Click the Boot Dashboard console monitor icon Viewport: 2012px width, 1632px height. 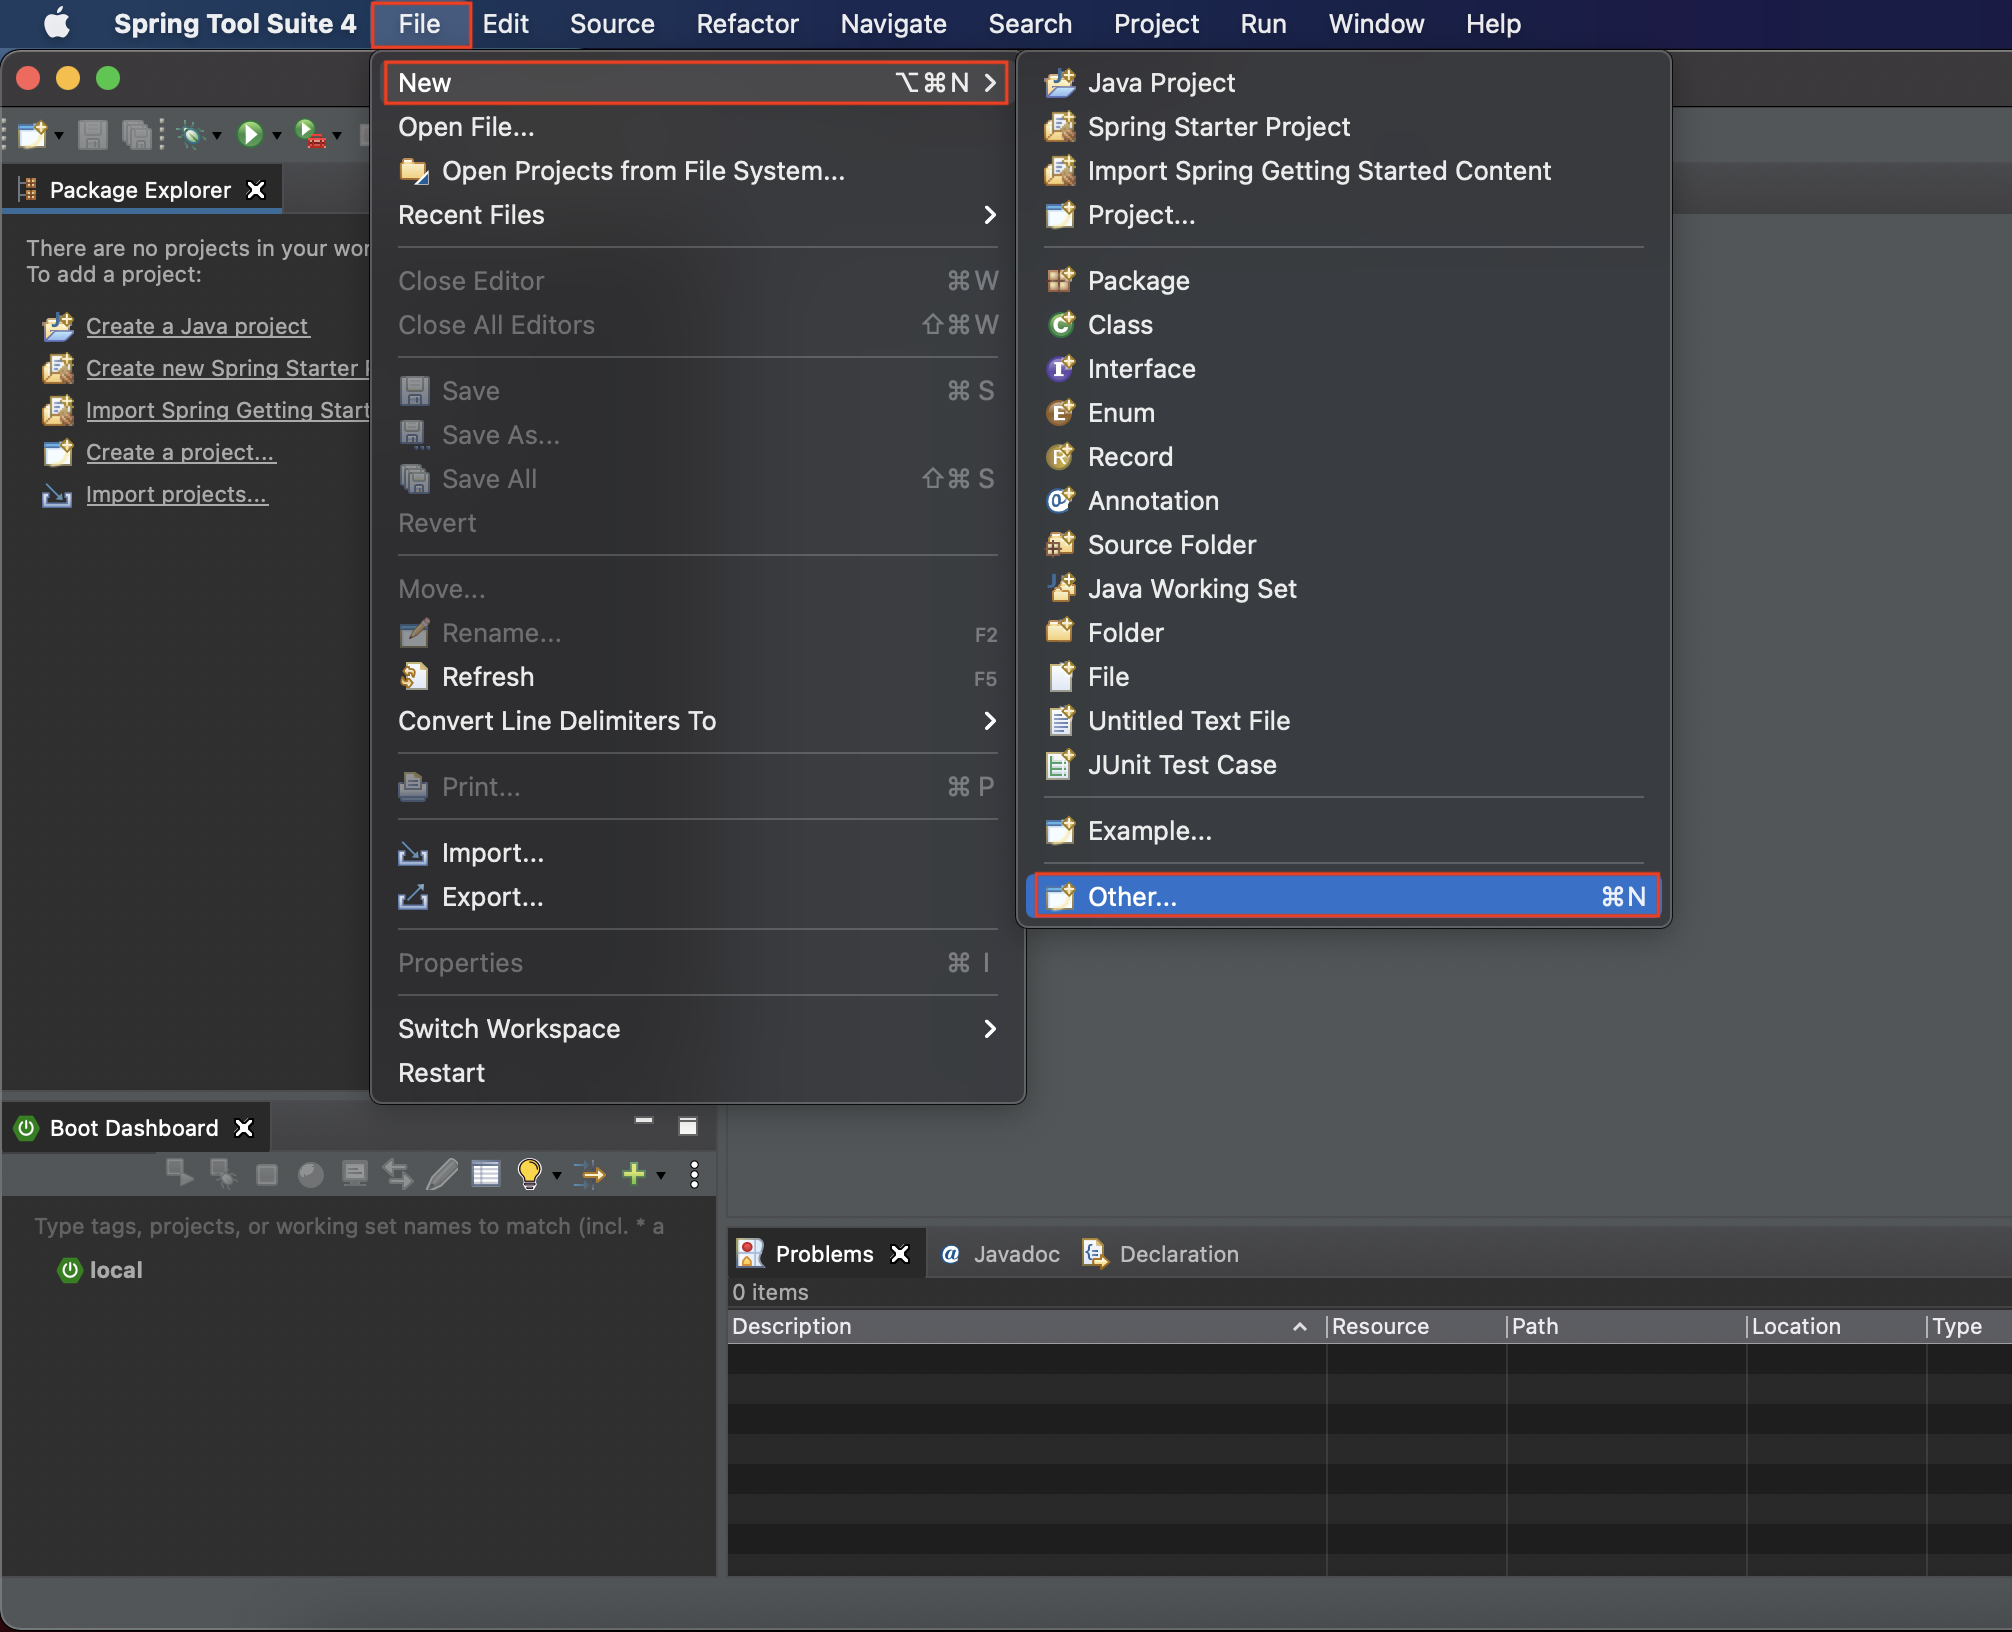(x=354, y=1173)
